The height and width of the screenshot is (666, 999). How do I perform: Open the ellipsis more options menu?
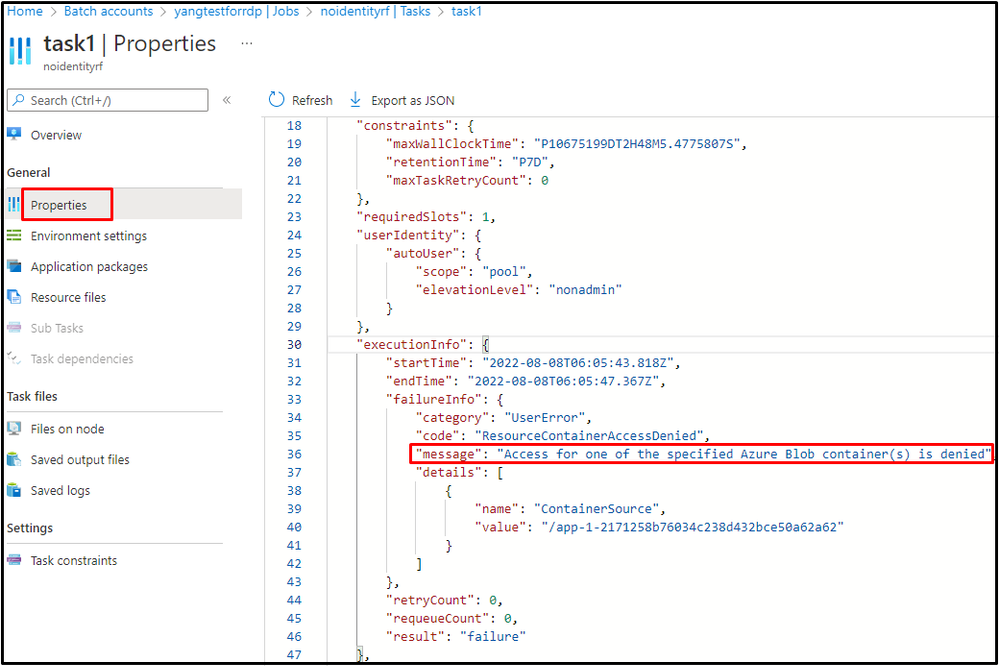pos(247,43)
